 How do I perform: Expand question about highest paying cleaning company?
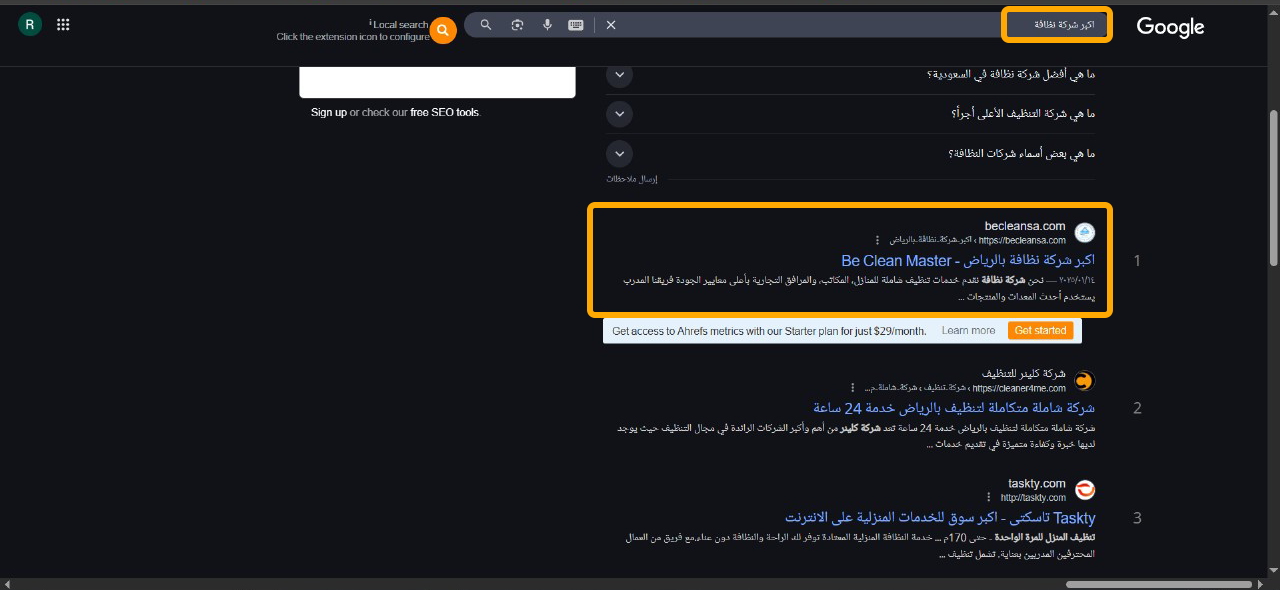620,114
